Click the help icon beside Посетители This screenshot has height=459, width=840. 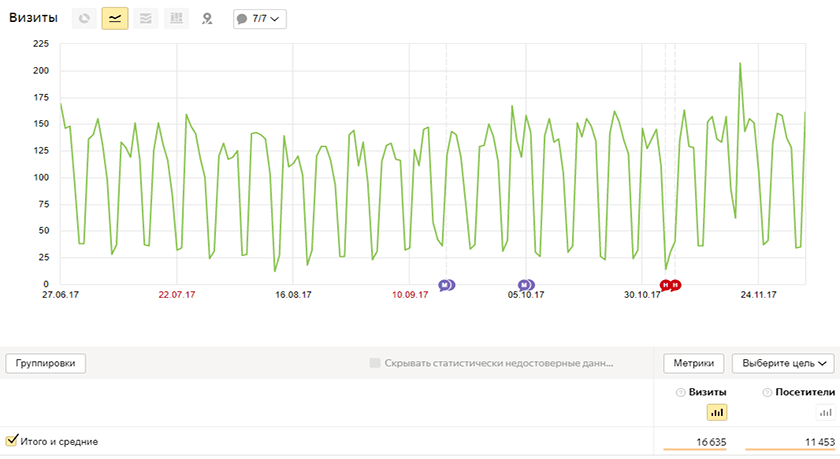(x=766, y=393)
